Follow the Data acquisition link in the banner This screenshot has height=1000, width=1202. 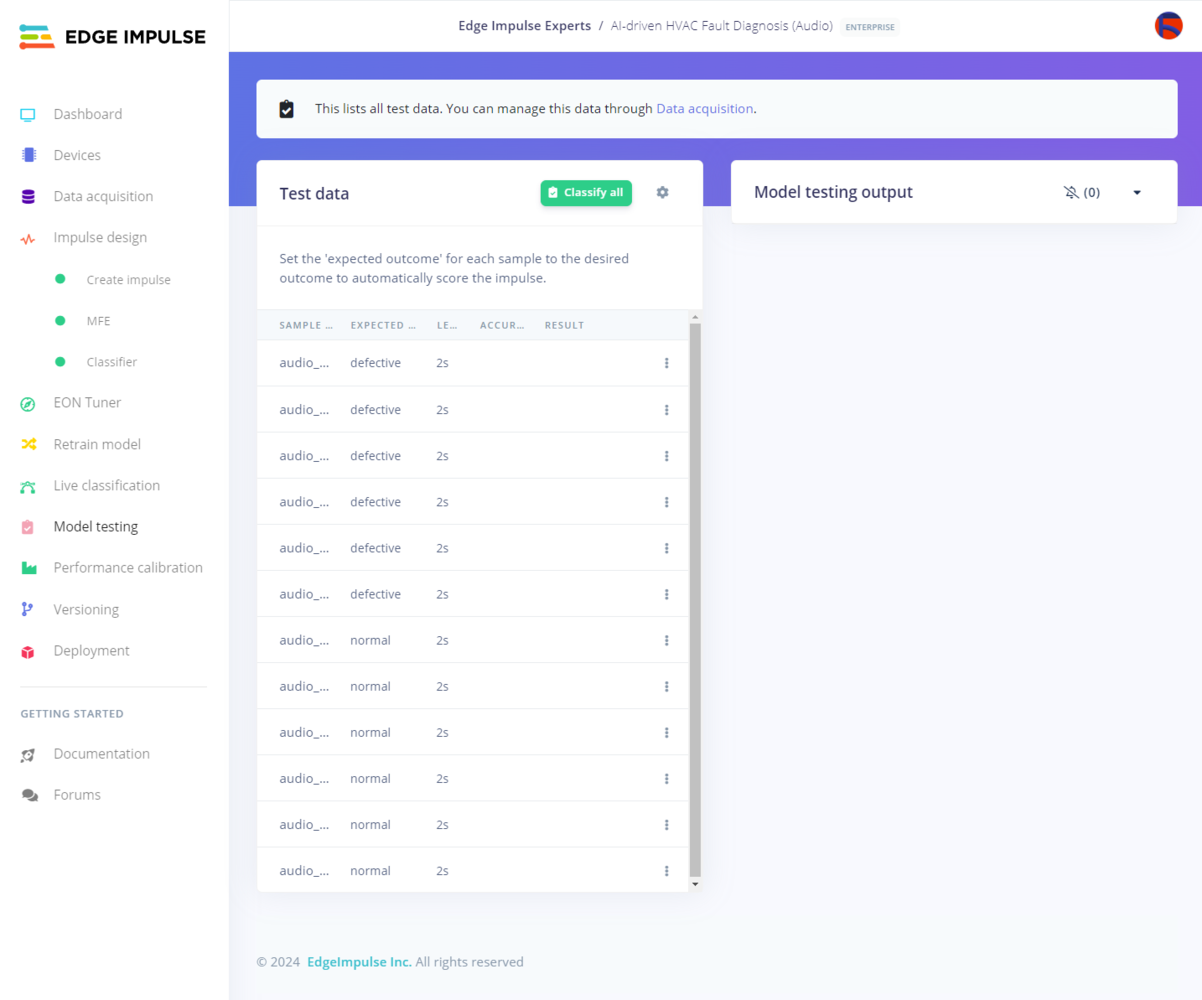(x=705, y=108)
